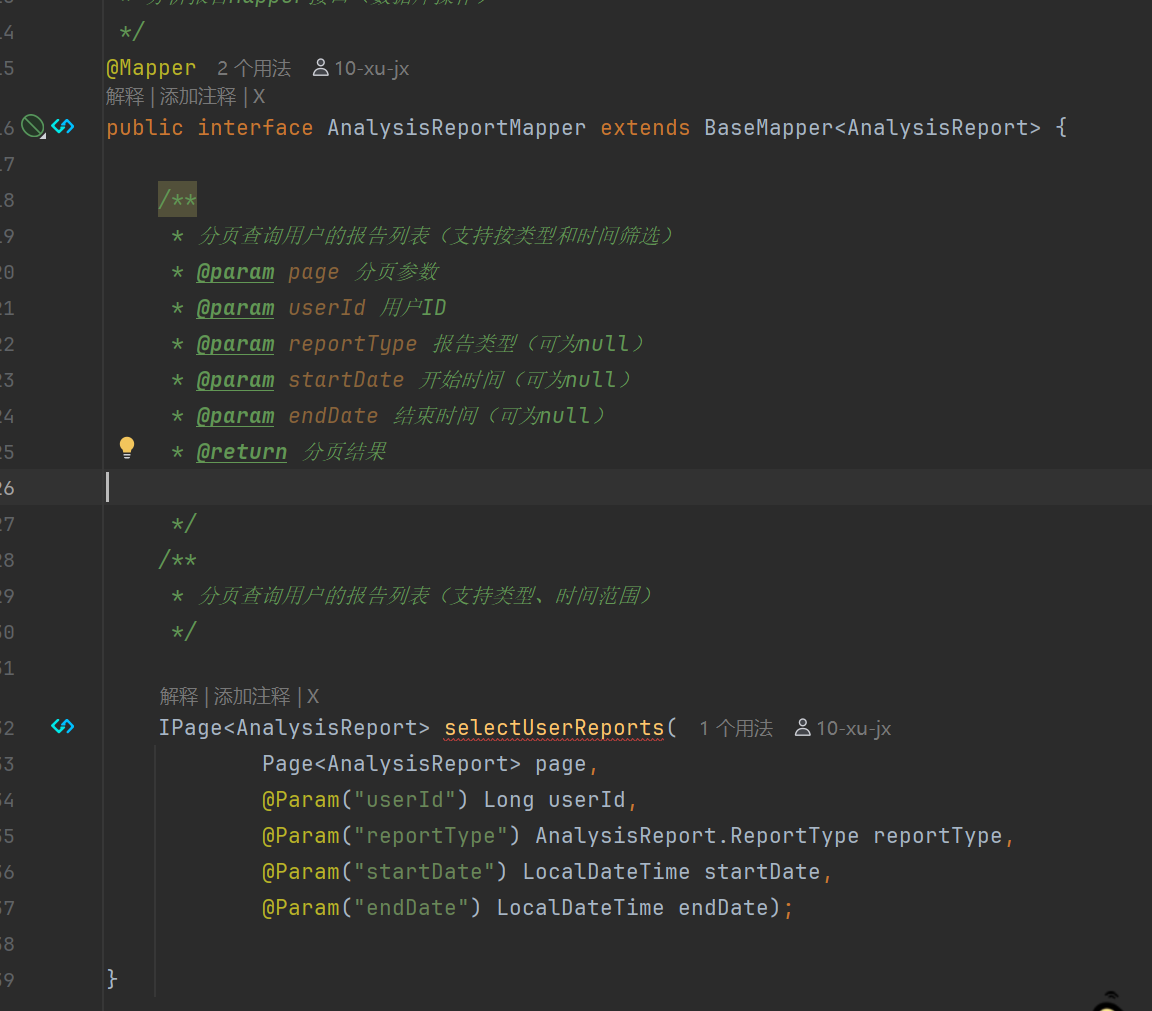Click the 'extends' keyword
The image size is (1152, 1011).
pyautogui.click(x=645, y=128)
